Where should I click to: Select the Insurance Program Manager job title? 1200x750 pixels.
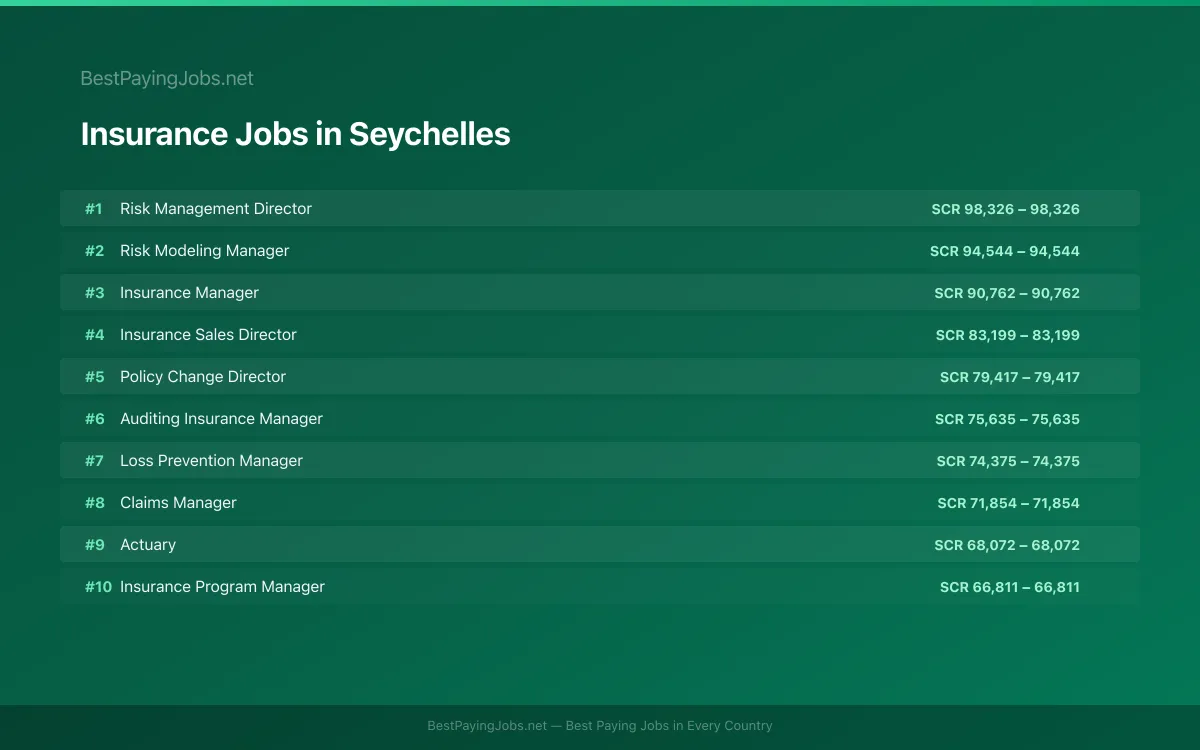point(222,587)
